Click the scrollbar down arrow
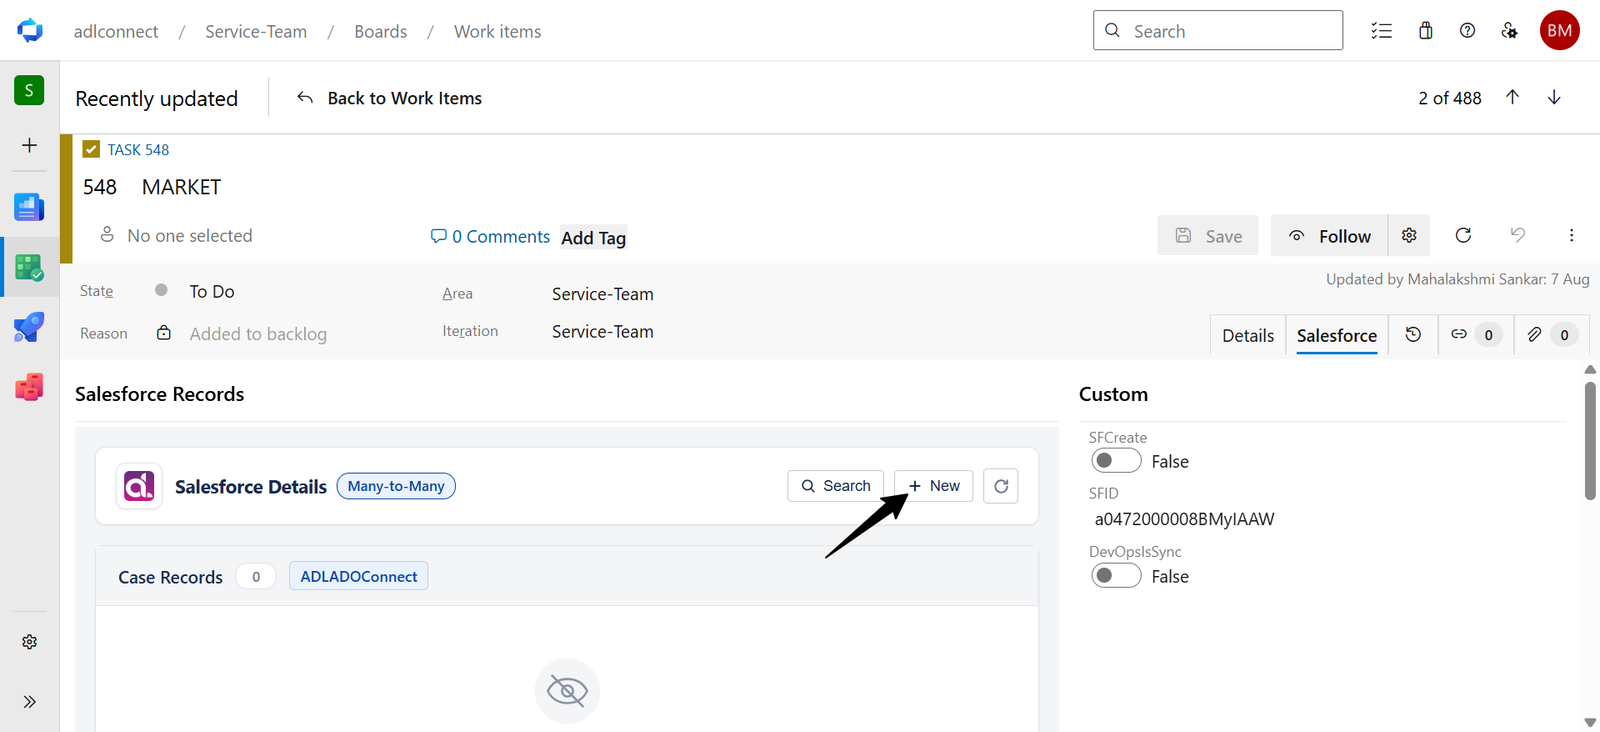The height and width of the screenshot is (732, 1600). click(1590, 722)
